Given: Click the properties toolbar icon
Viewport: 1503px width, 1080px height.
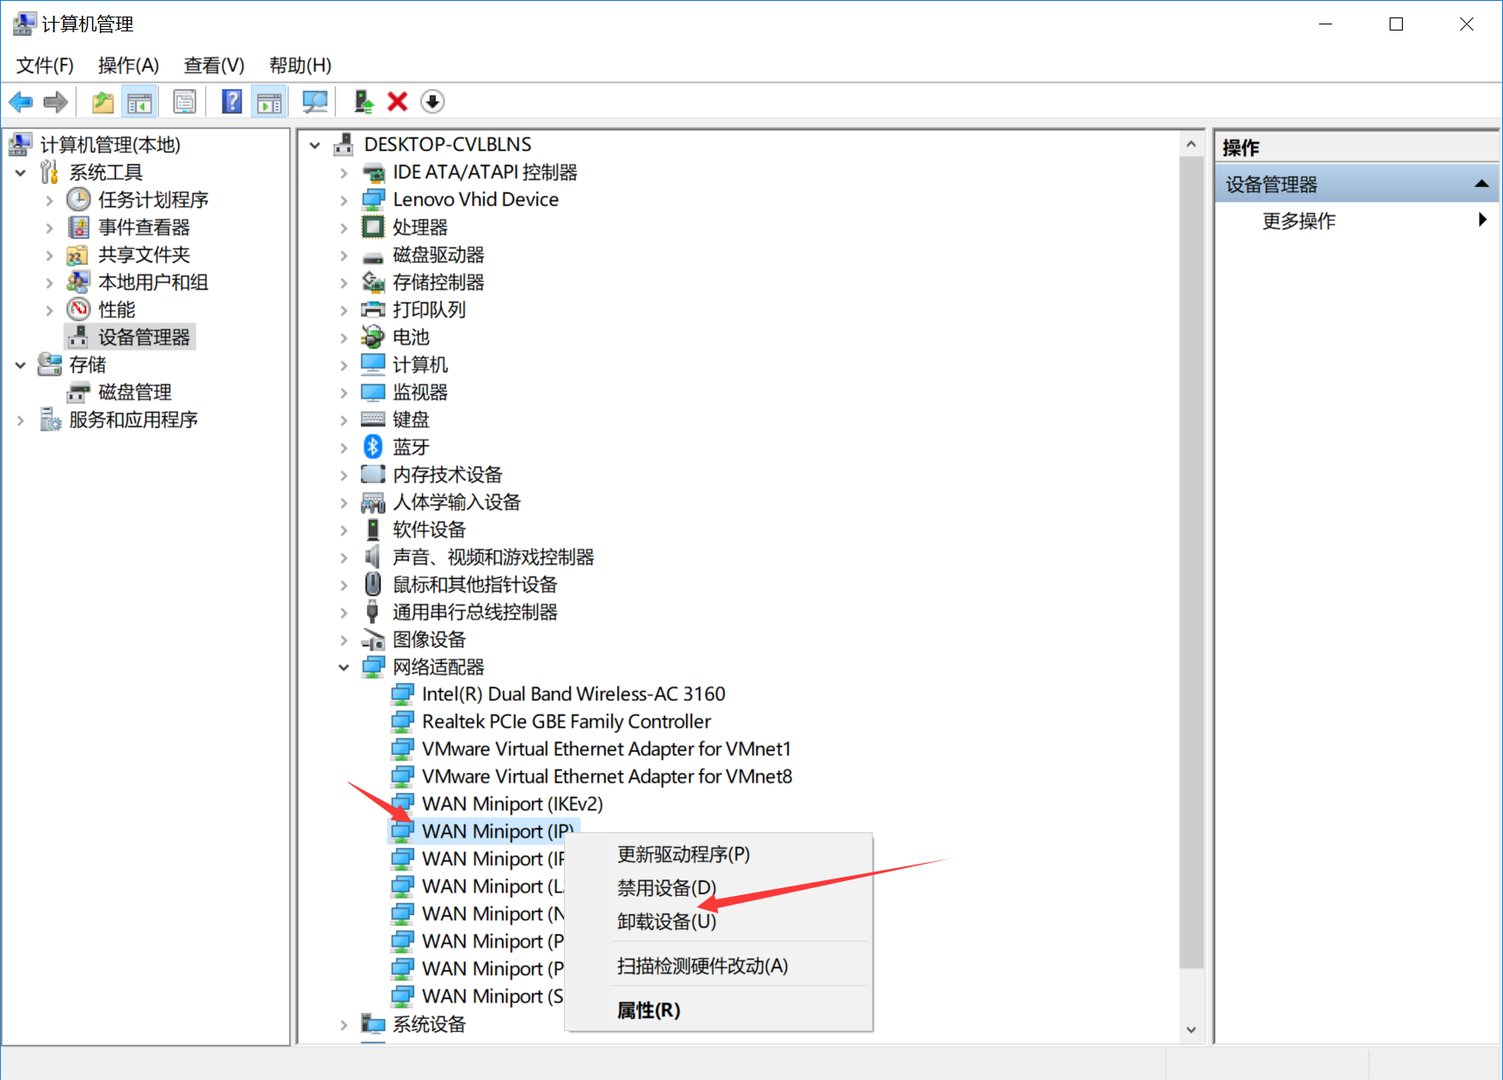Looking at the screenshot, I should [185, 102].
